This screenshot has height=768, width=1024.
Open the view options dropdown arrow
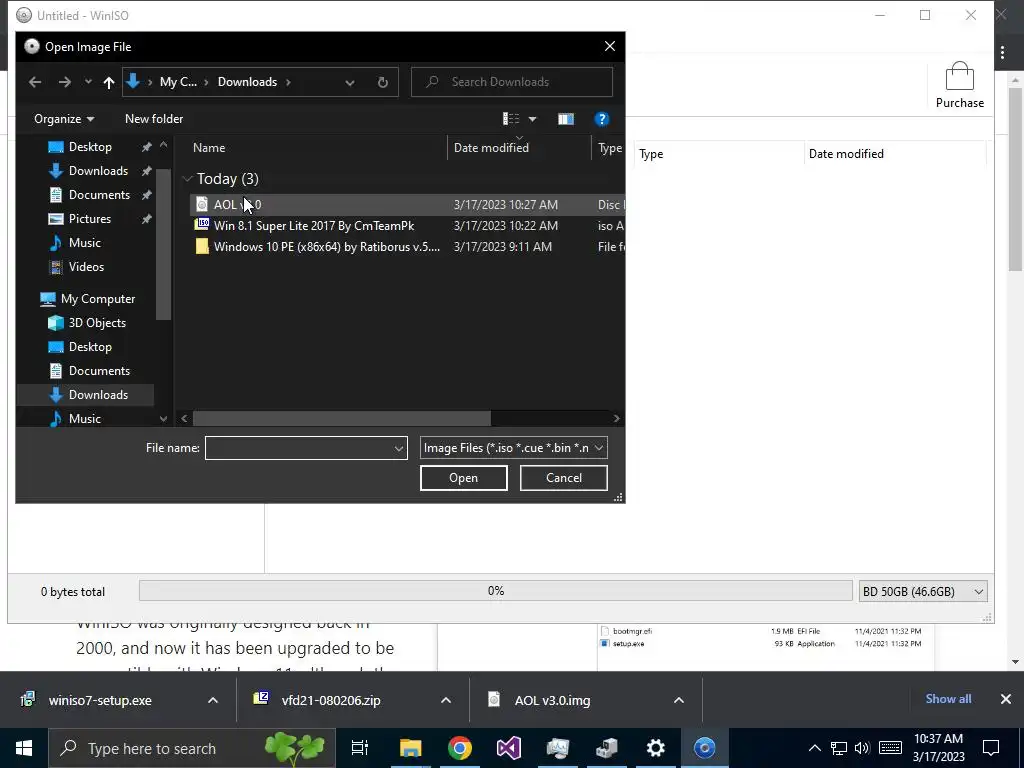tap(532, 119)
